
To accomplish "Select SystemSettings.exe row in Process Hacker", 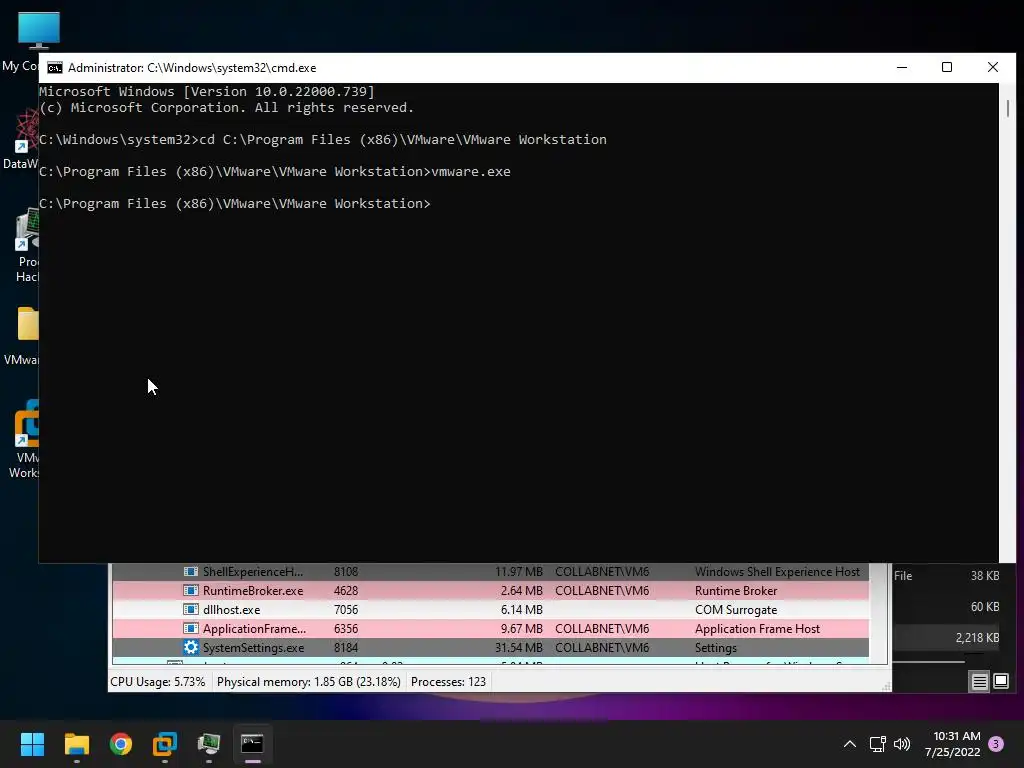I will pyautogui.click(x=490, y=647).
